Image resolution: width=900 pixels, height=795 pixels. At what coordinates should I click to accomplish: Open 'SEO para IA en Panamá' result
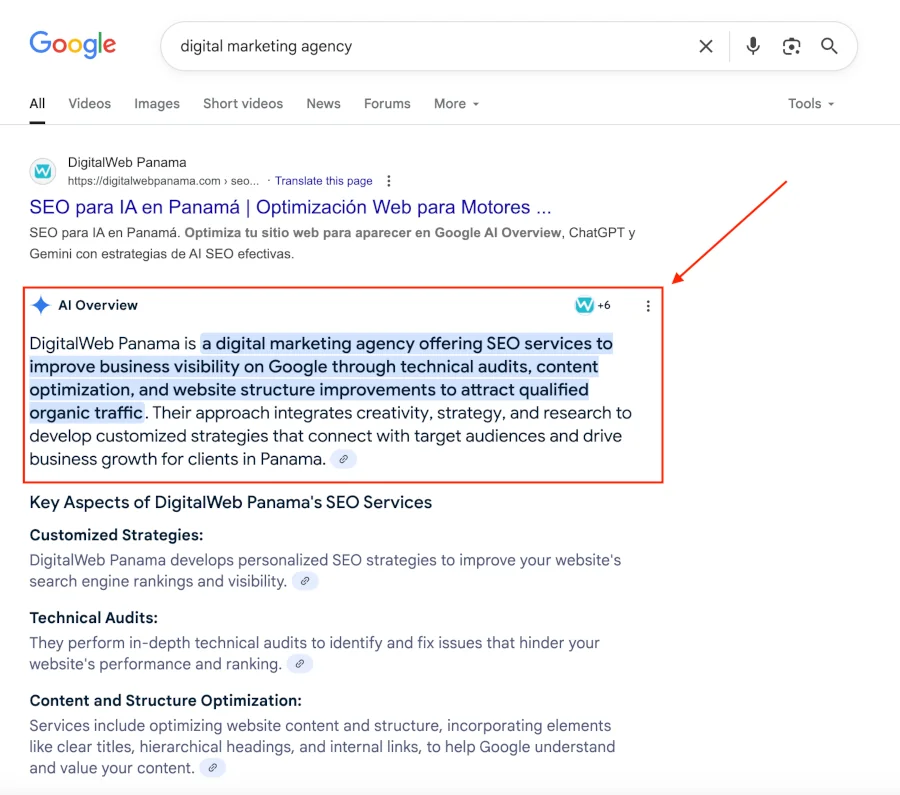click(x=290, y=207)
